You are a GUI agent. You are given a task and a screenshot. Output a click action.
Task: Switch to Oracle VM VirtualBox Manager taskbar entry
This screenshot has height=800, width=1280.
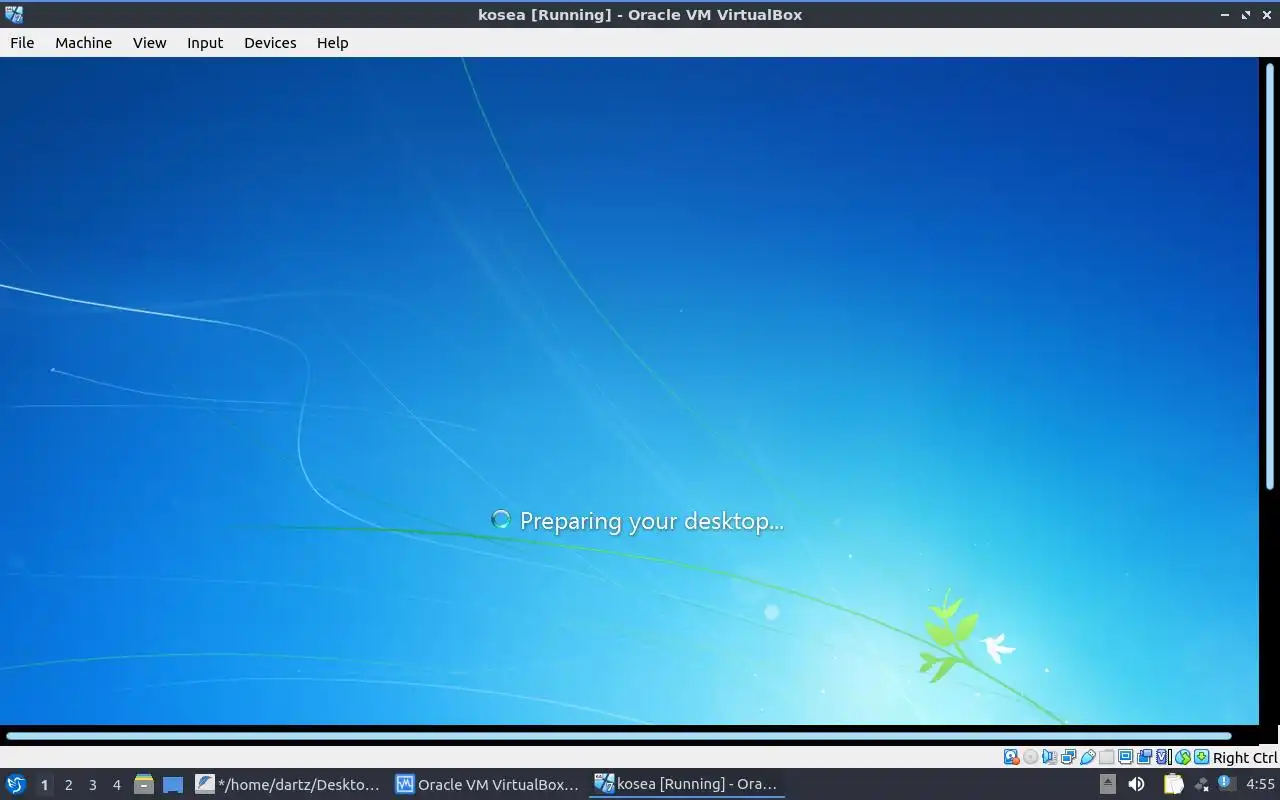(x=488, y=784)
